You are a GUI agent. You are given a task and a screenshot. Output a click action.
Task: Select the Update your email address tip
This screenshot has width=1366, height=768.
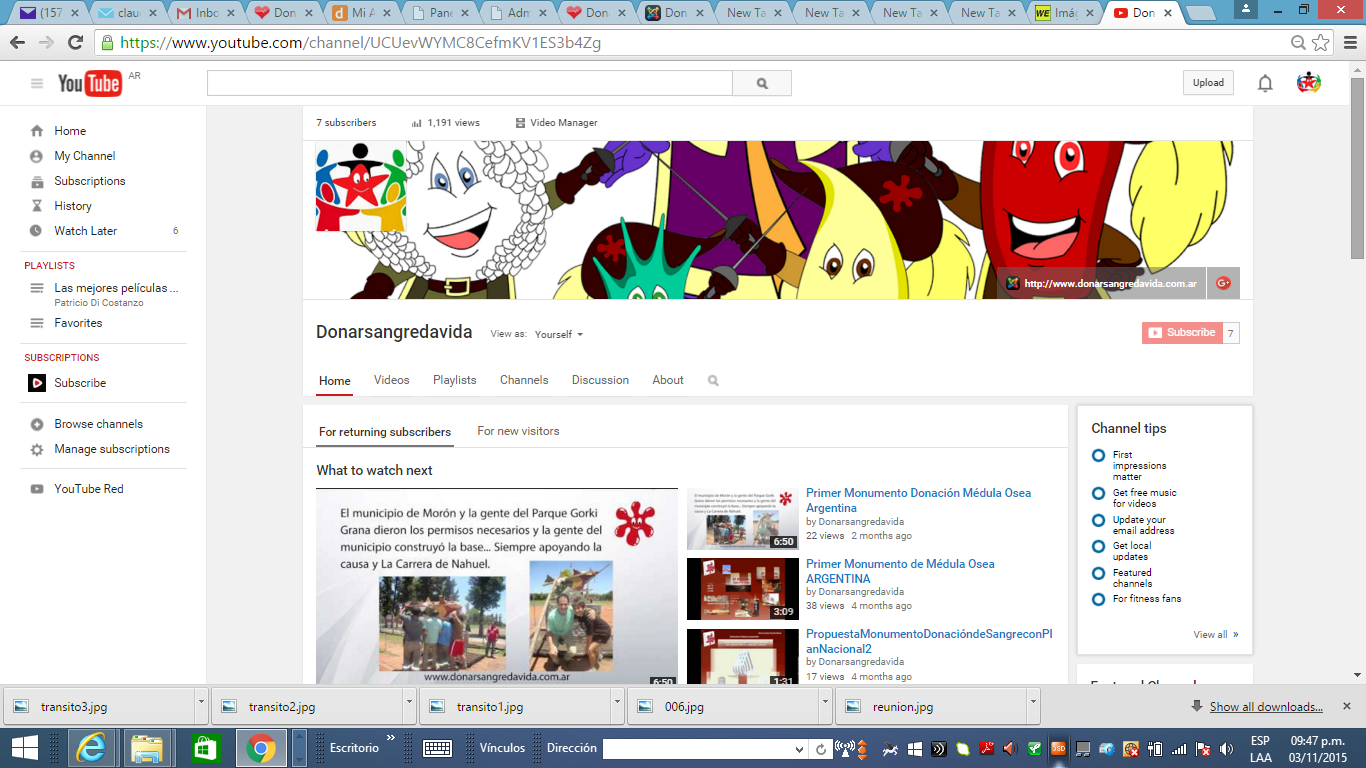1098,521
